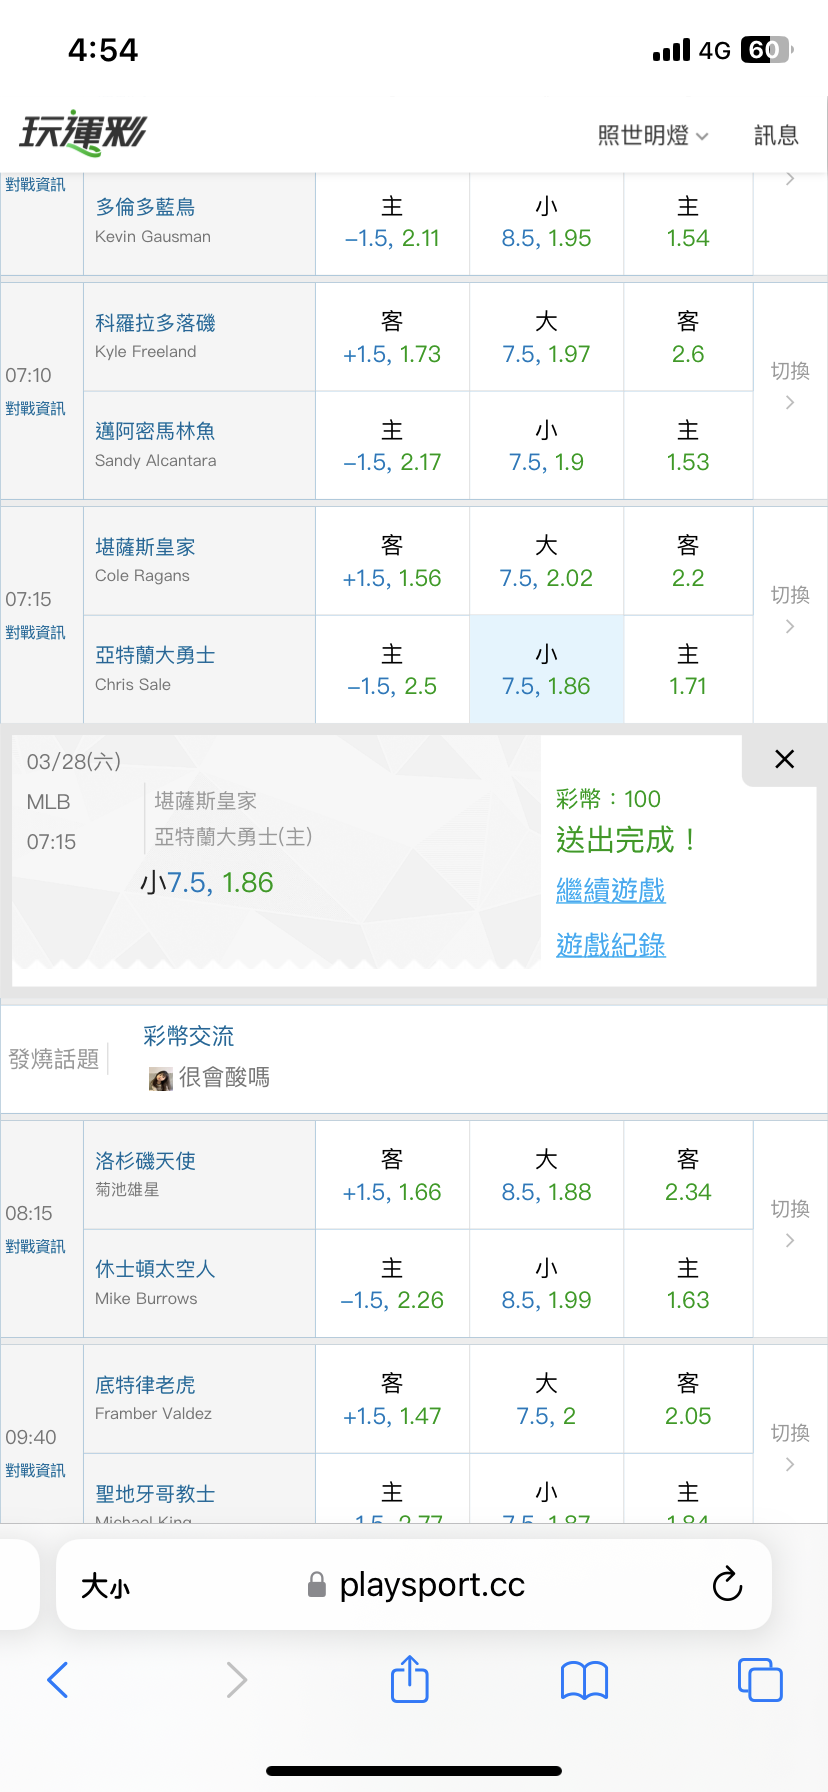
Task: Open 遊戲紀錄 link
Action: [610, 944]
